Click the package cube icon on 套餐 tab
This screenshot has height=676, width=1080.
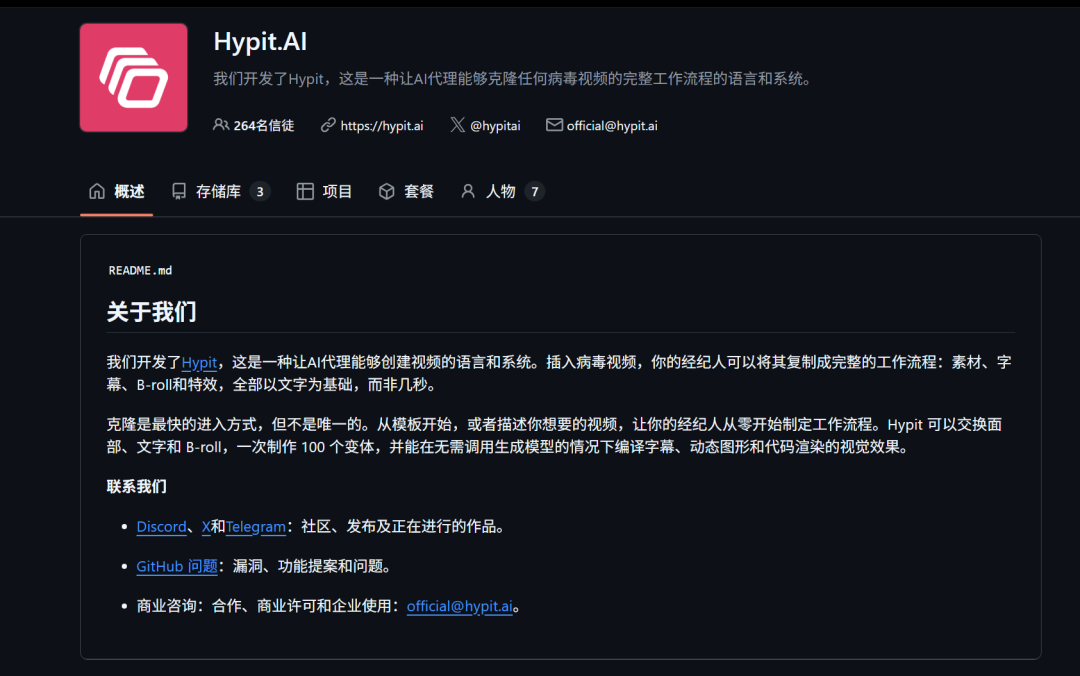click(x=386, y=191)
